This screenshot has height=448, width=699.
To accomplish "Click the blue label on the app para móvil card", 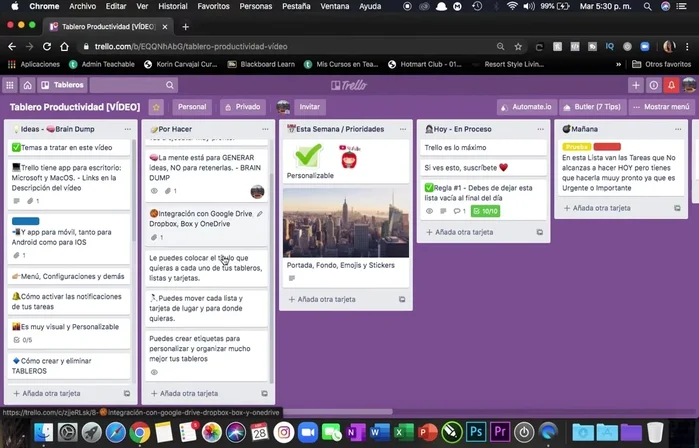I will (25, 221).
